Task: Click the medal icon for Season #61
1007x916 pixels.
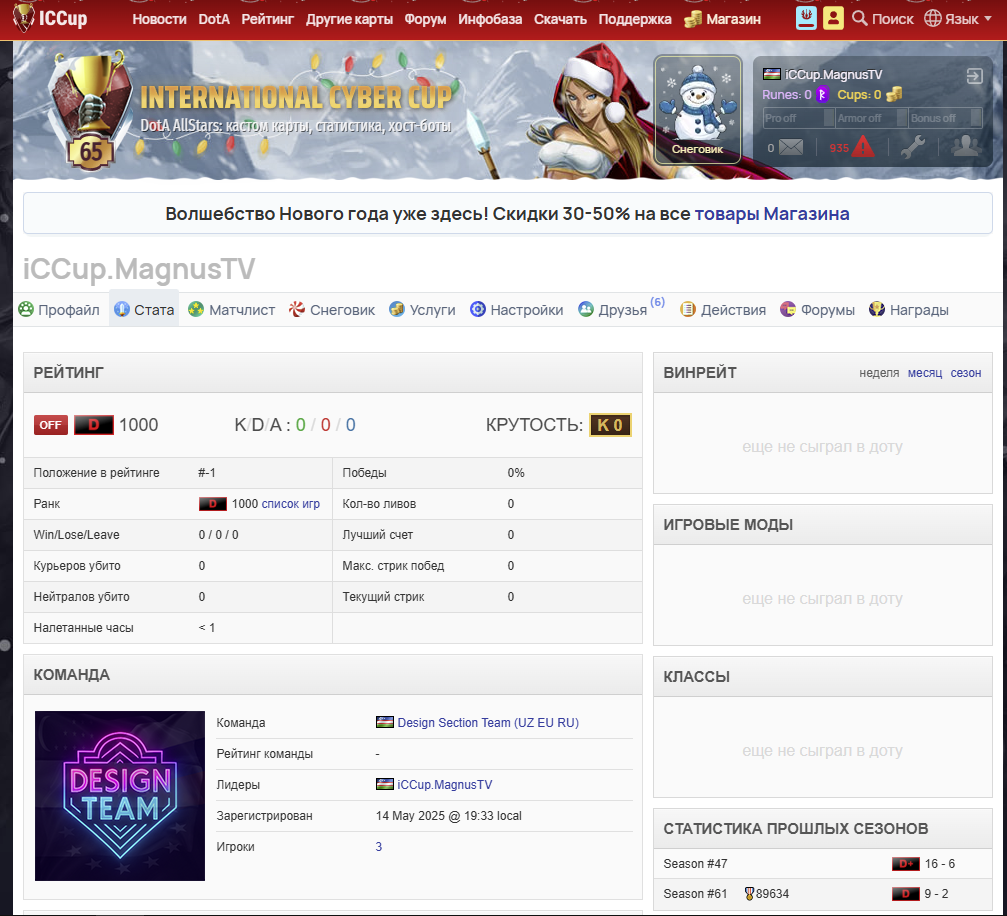Action: pos(749,894)
